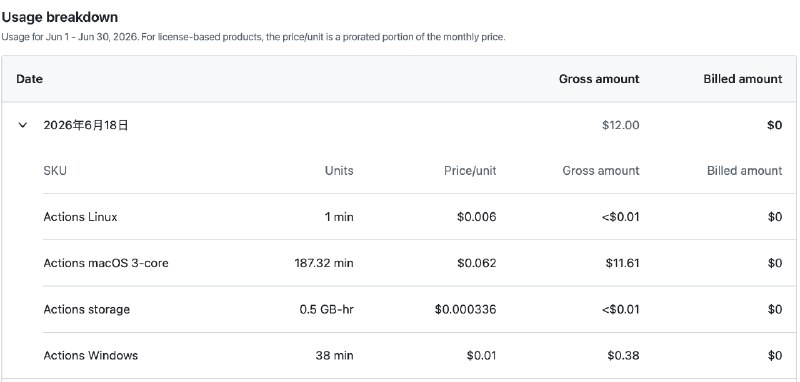Select the $0.000336 price per unit
Screen dimensions: 800x382
(465, 309)
